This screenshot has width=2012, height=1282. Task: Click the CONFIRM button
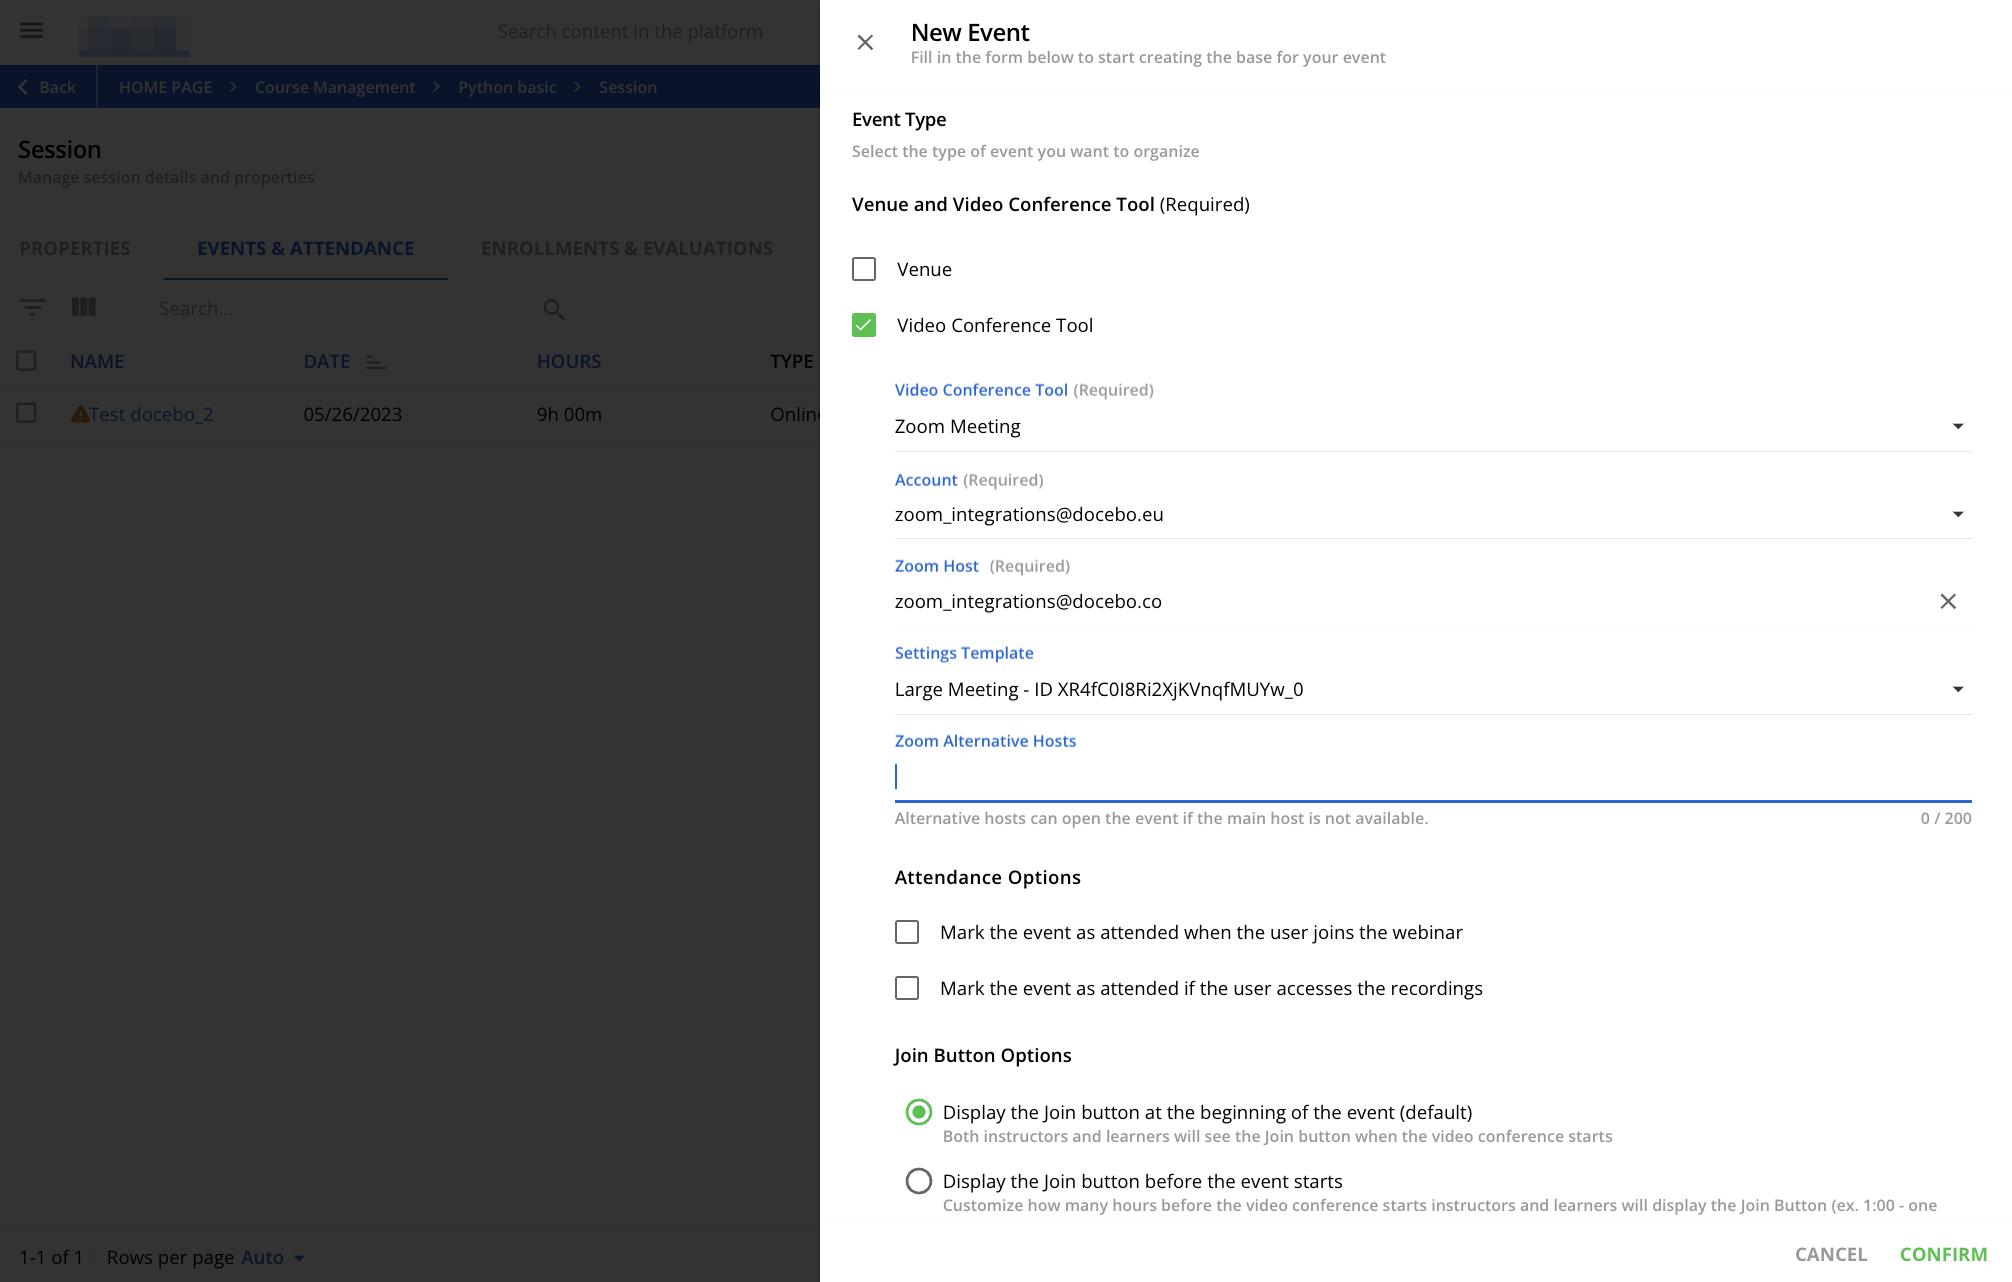[x=1943, y=1254]
